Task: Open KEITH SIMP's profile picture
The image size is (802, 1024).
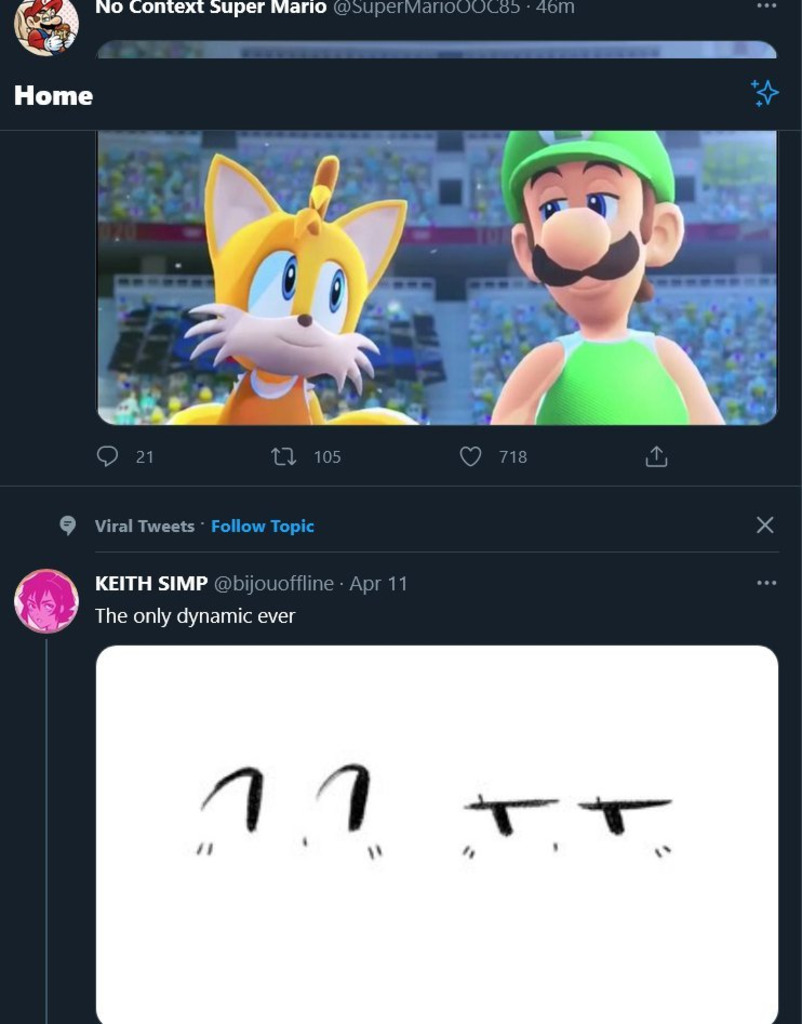Action: pos(46,601)
